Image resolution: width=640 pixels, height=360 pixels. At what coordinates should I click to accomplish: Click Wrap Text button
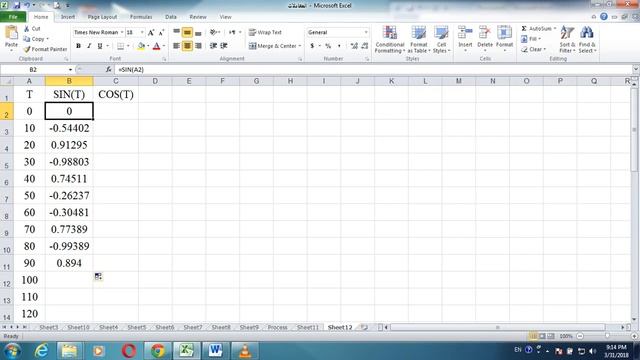point(265,32)
